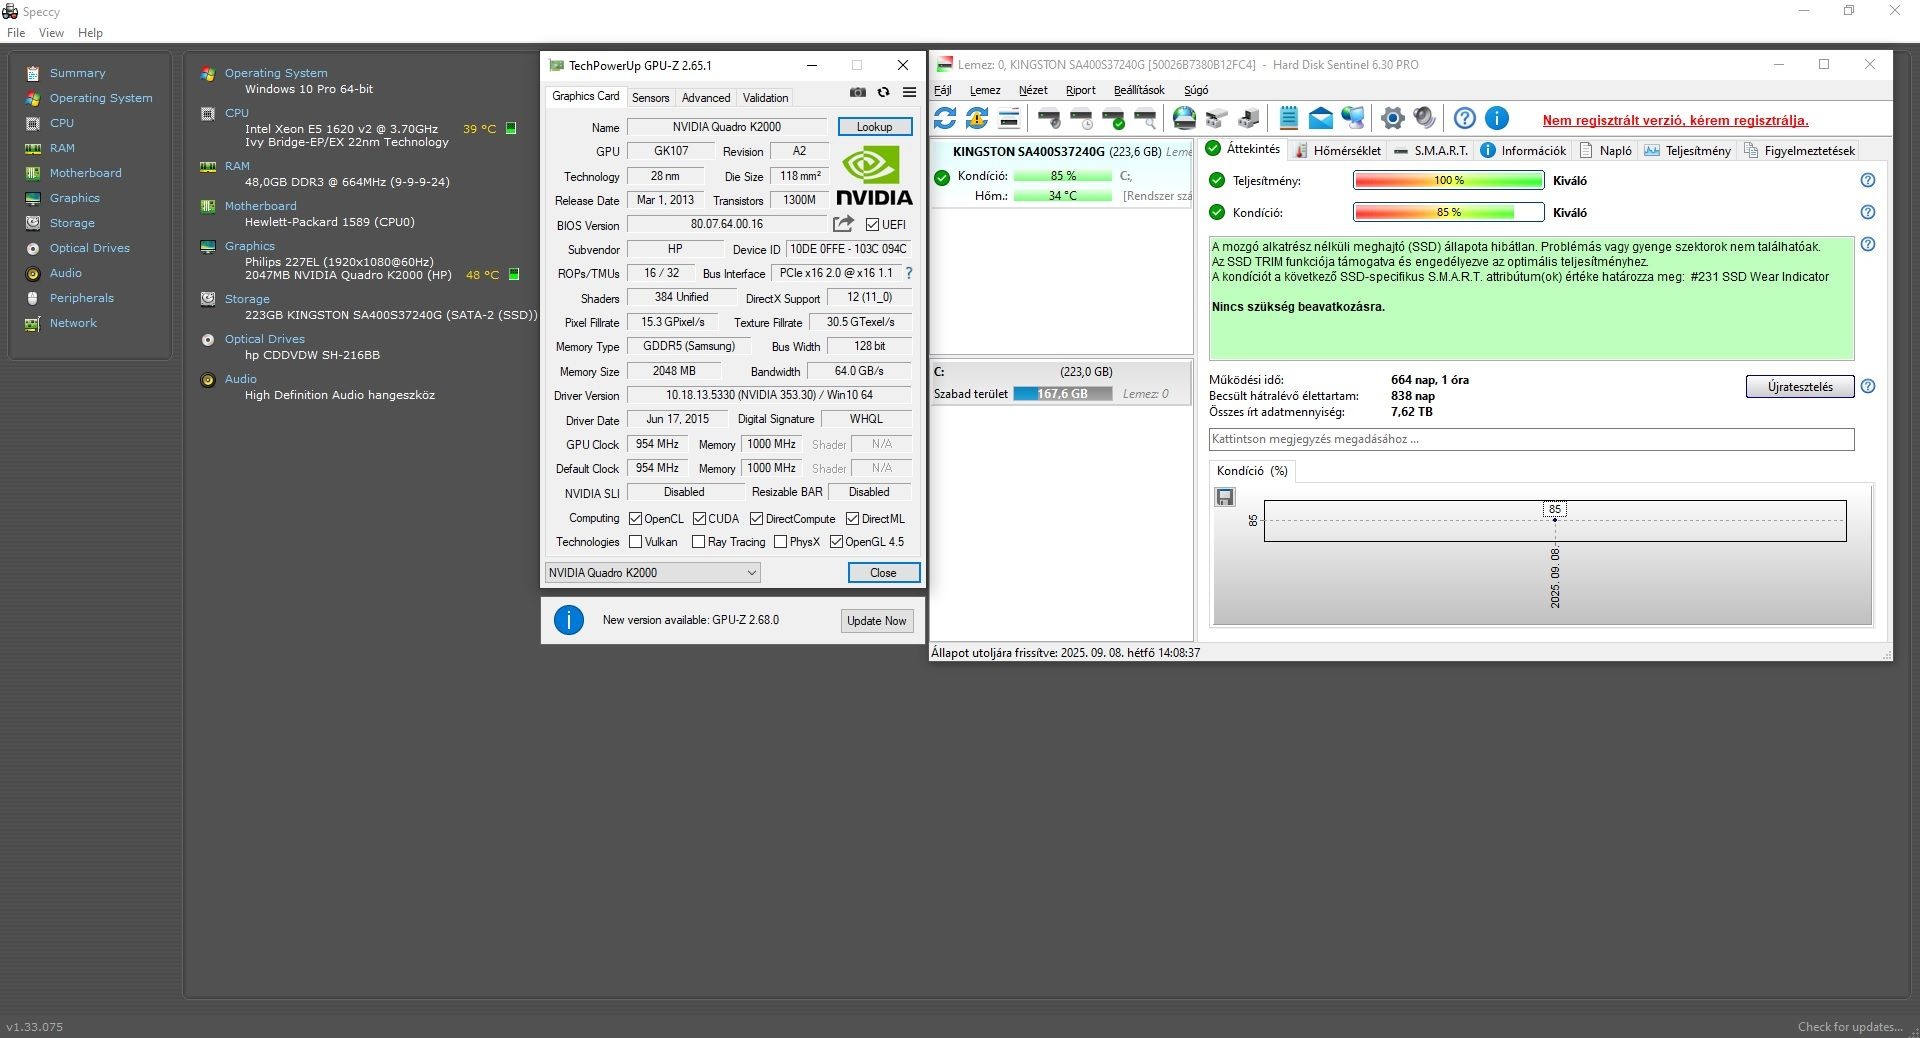
Task: Click the GPU-Z refresh arrows icon
Action: click(883, 92)
